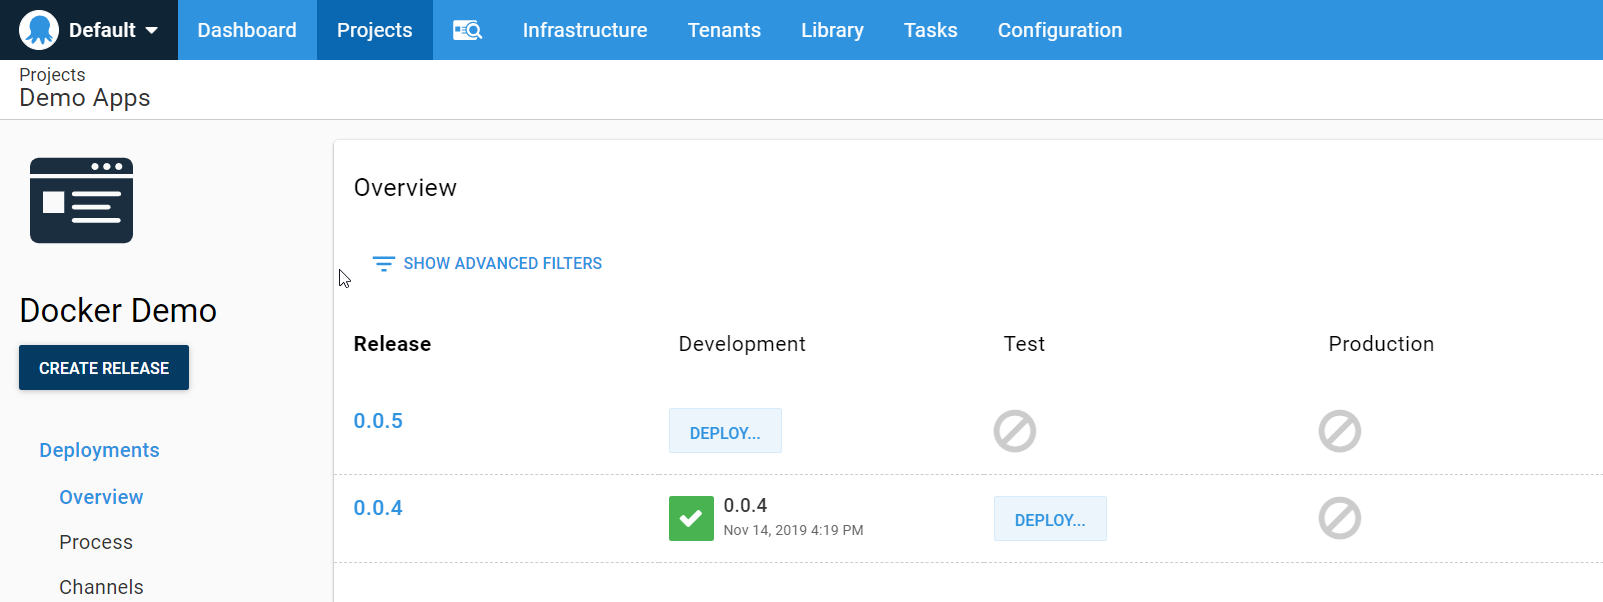Switch to the Library section
Viewport: 1603px width, 602px height.
(831, 30)
